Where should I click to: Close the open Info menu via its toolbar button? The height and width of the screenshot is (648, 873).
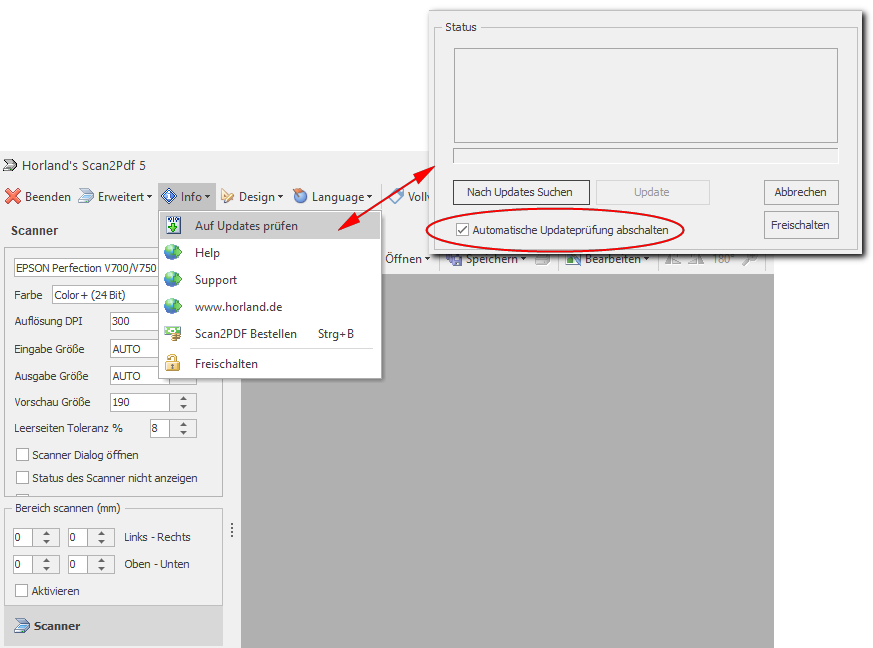point(187,197)
